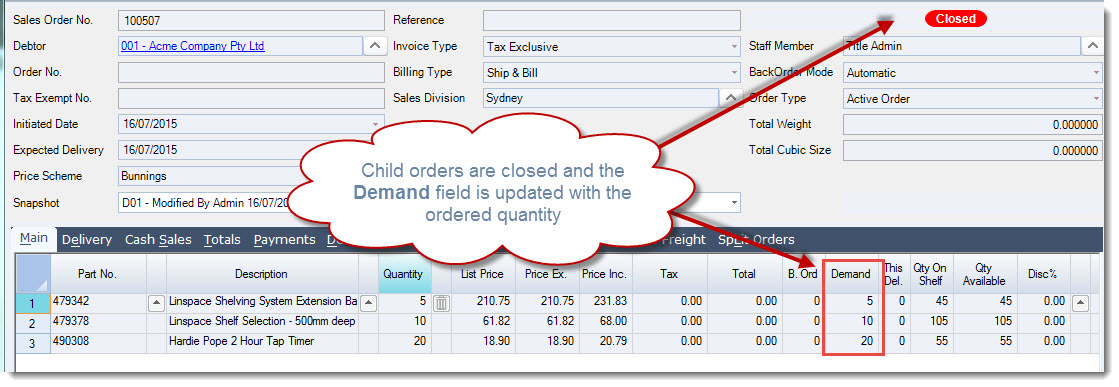
Task: Open the Sales Division lookup button
Action: [730, 99]
